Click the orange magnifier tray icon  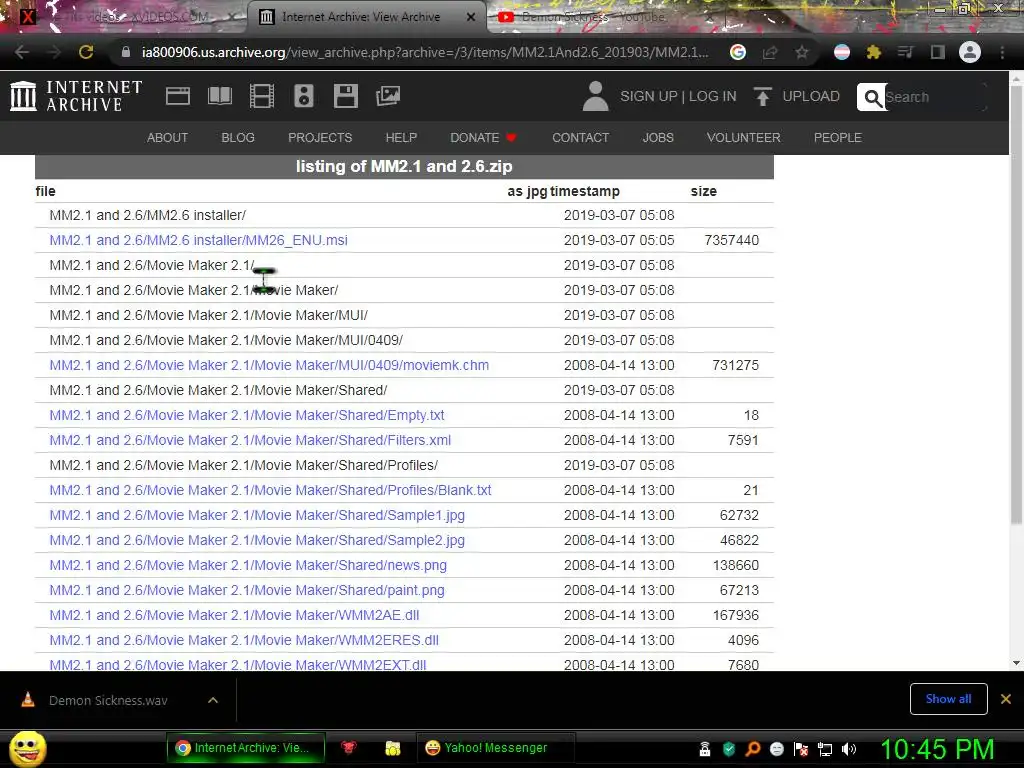752,749
